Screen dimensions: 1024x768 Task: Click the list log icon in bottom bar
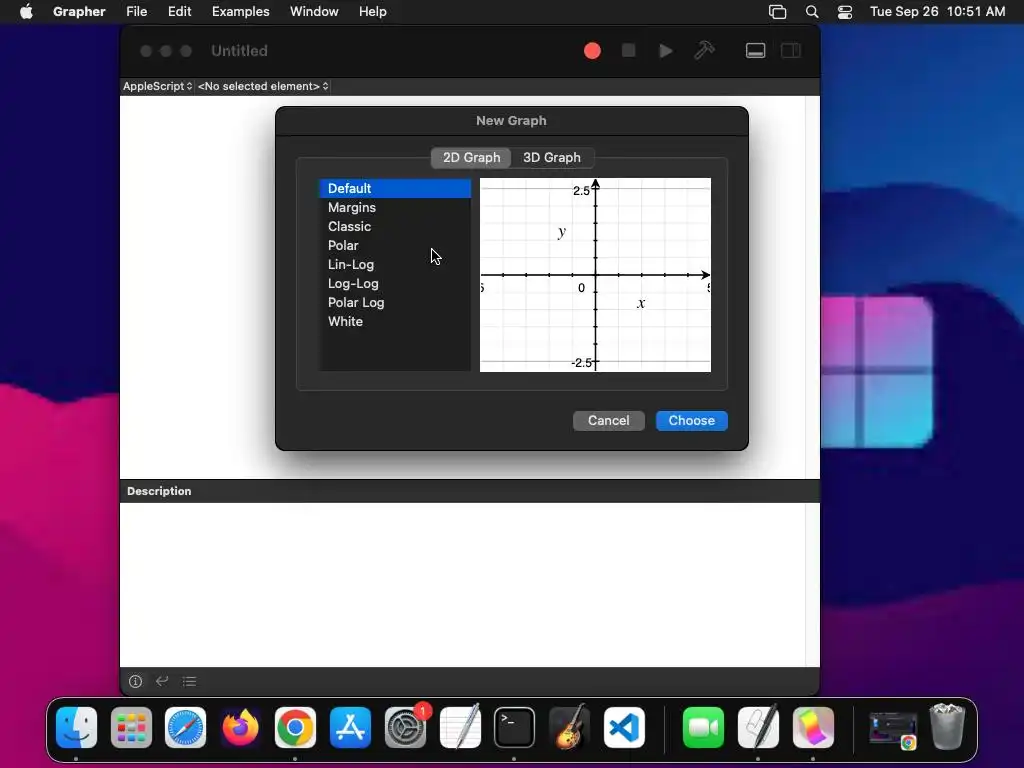coord(189,681)
